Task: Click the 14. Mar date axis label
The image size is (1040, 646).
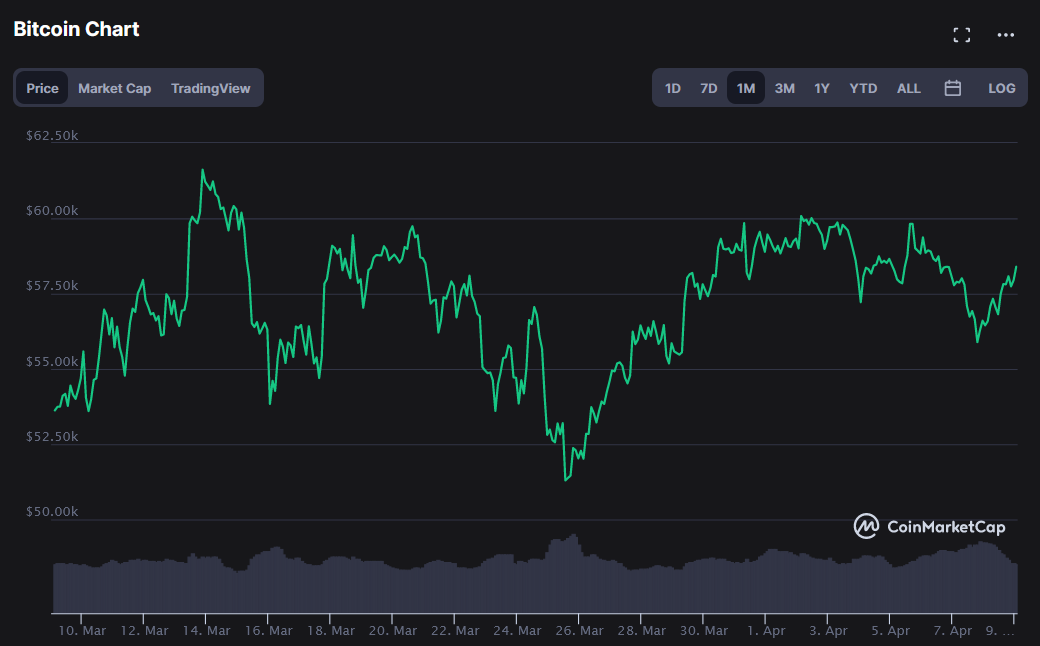Action: pos(206,631)
